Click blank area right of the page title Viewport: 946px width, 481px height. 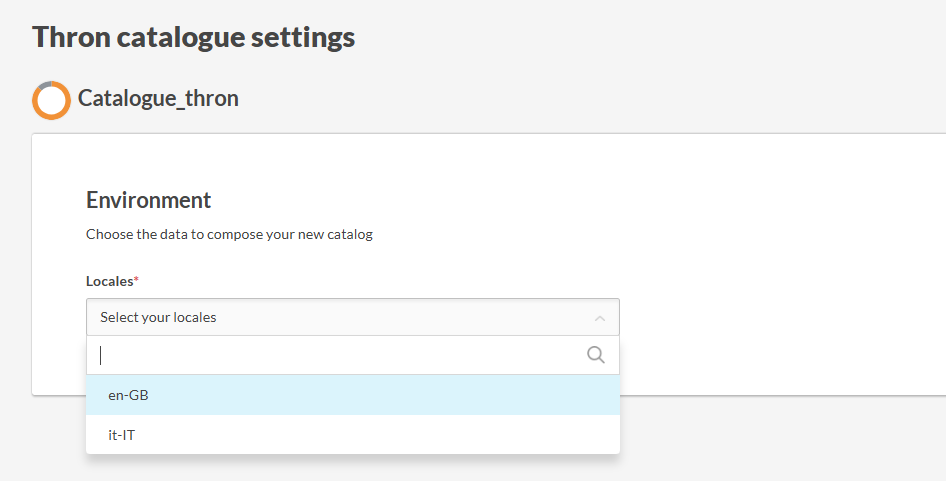pyautogui.click(x=650, y=37)
